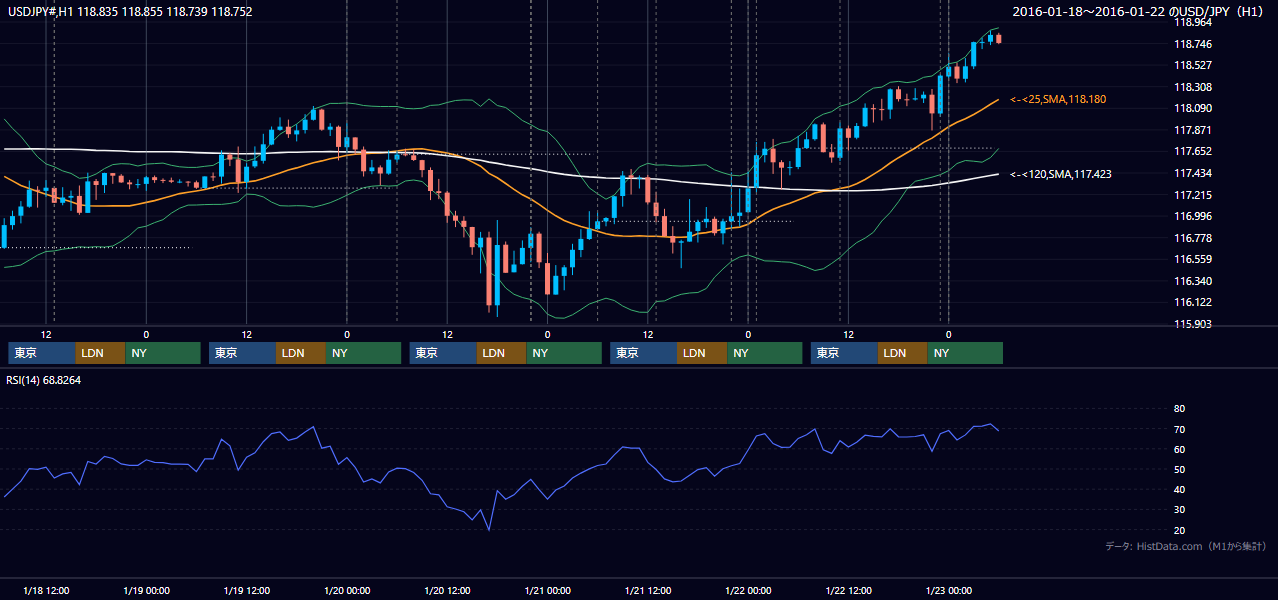Image resolution: width=1278 pixels, height=600 pixels.
Task: Select the RSI(14) 68.8264 indicator label
Action: coord(44,380)
